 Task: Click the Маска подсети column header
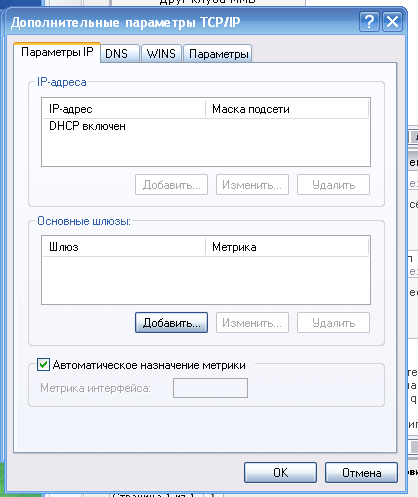click(287, 109)
